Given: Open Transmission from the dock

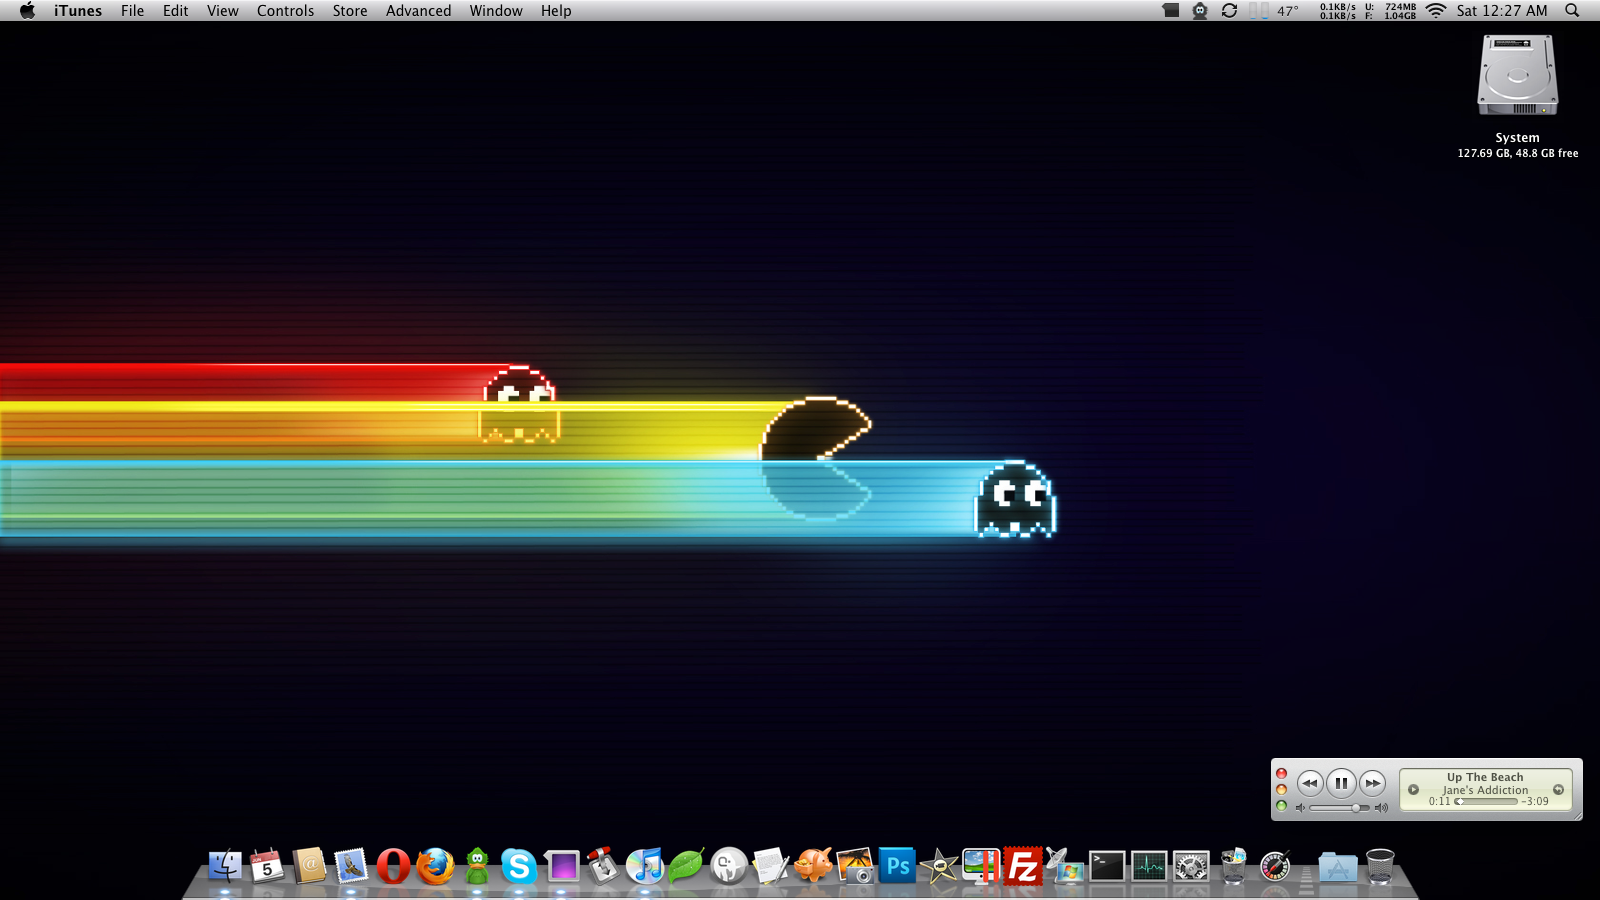Looking at the screenshot, I should coord(603,866).
